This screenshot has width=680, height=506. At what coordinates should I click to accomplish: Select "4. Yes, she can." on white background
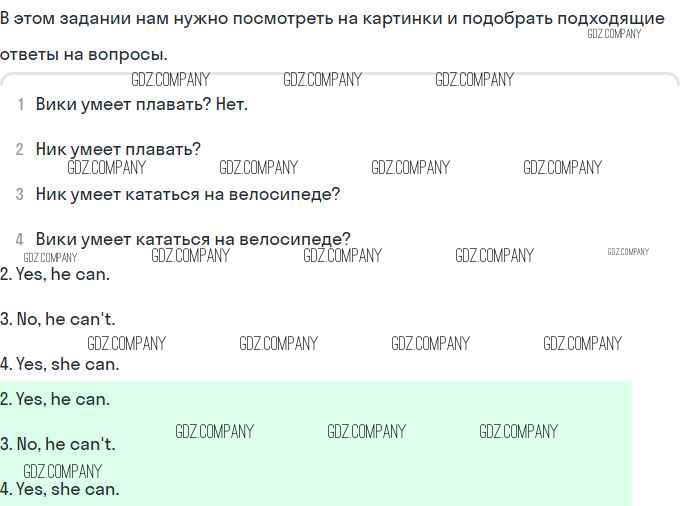[60, 364]
